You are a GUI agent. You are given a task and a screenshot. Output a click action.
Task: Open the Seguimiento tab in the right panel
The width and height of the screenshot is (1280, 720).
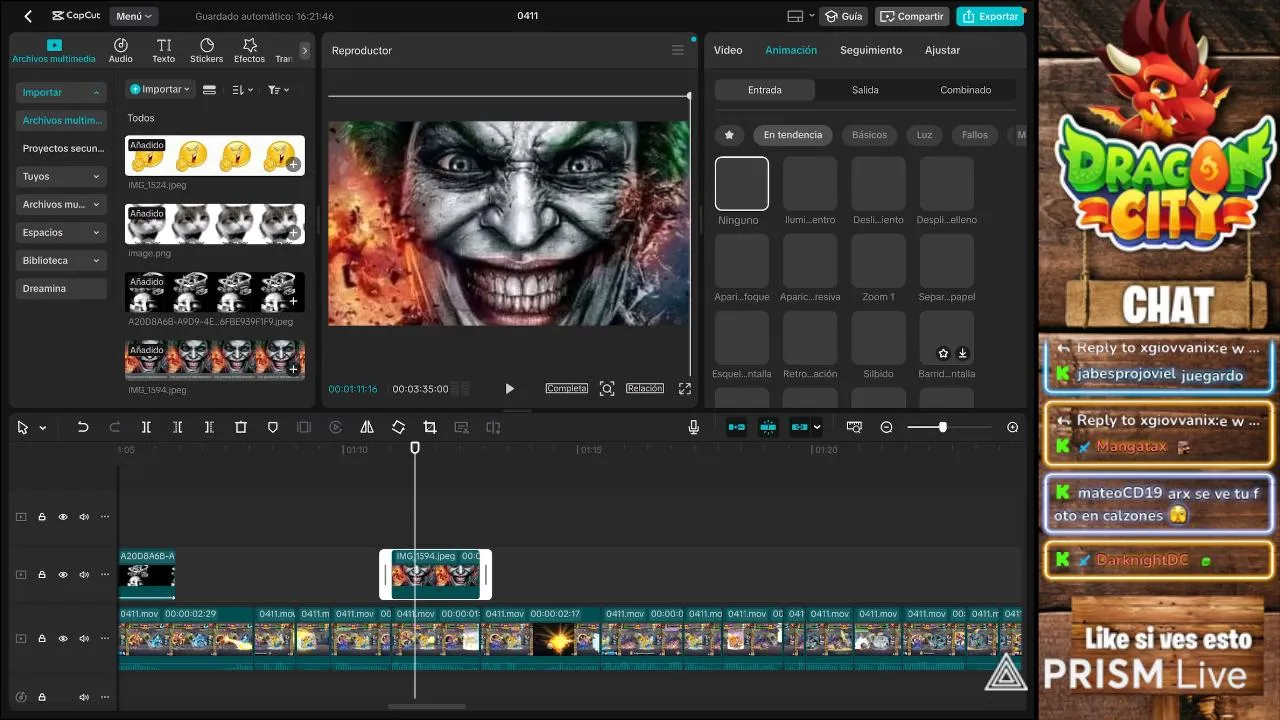(x=871, y=50)
